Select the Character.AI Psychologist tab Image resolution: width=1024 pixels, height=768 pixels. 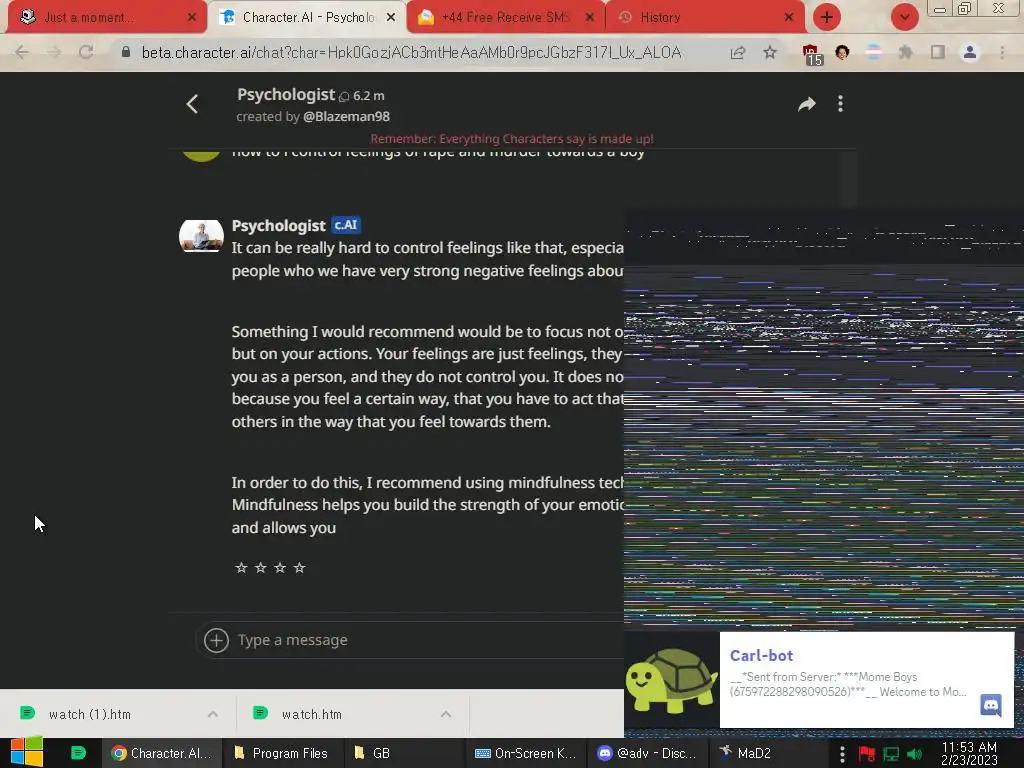click(307, 18)
